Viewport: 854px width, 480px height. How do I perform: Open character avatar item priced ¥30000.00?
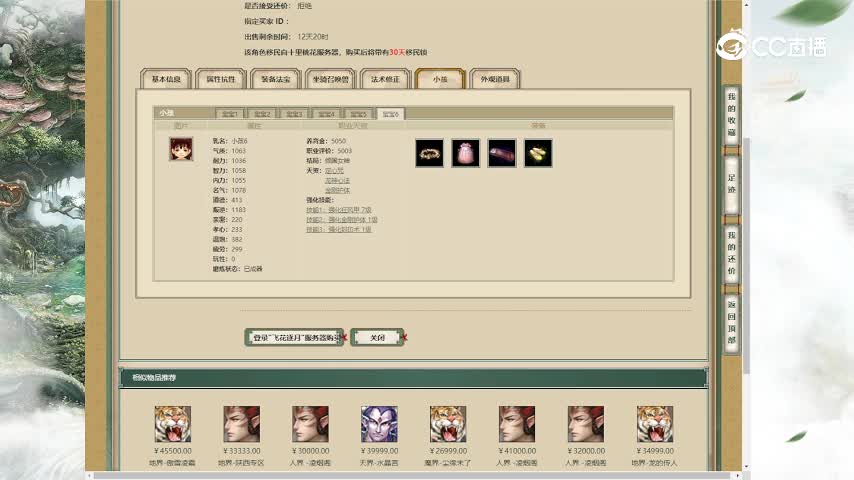coord(310,424)
